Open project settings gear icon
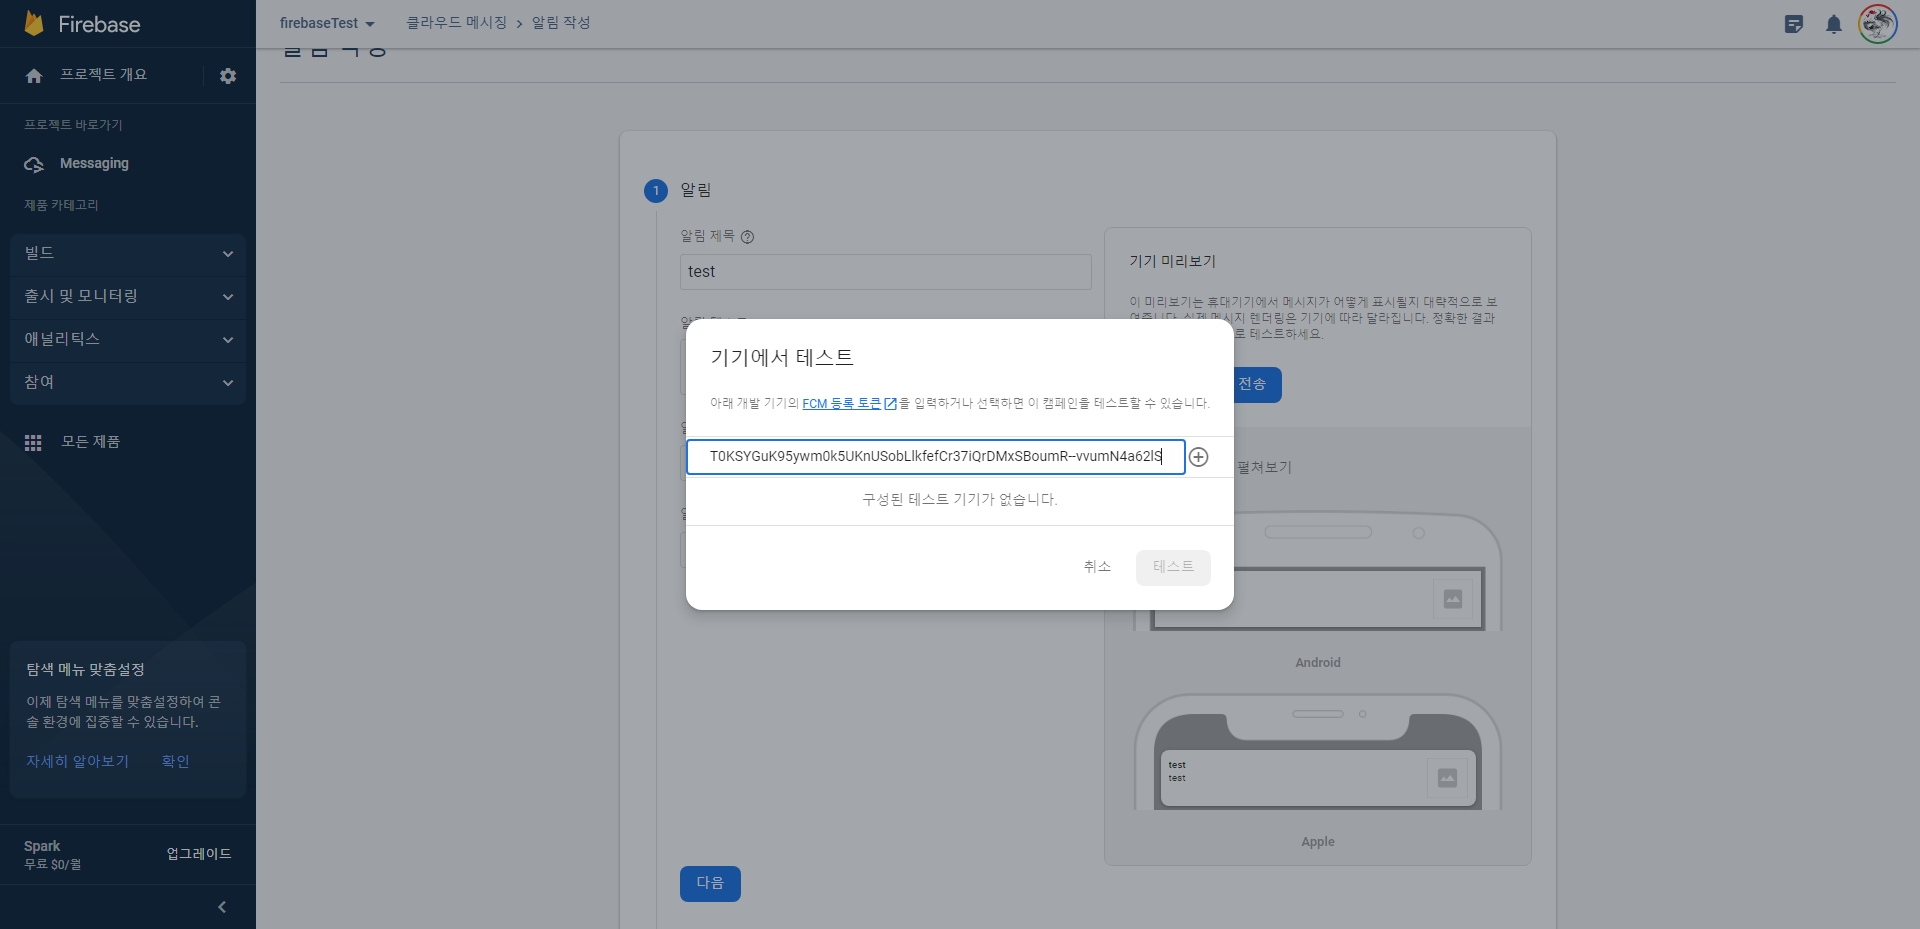The image size is (1920, 929). [x=228, y=76]
